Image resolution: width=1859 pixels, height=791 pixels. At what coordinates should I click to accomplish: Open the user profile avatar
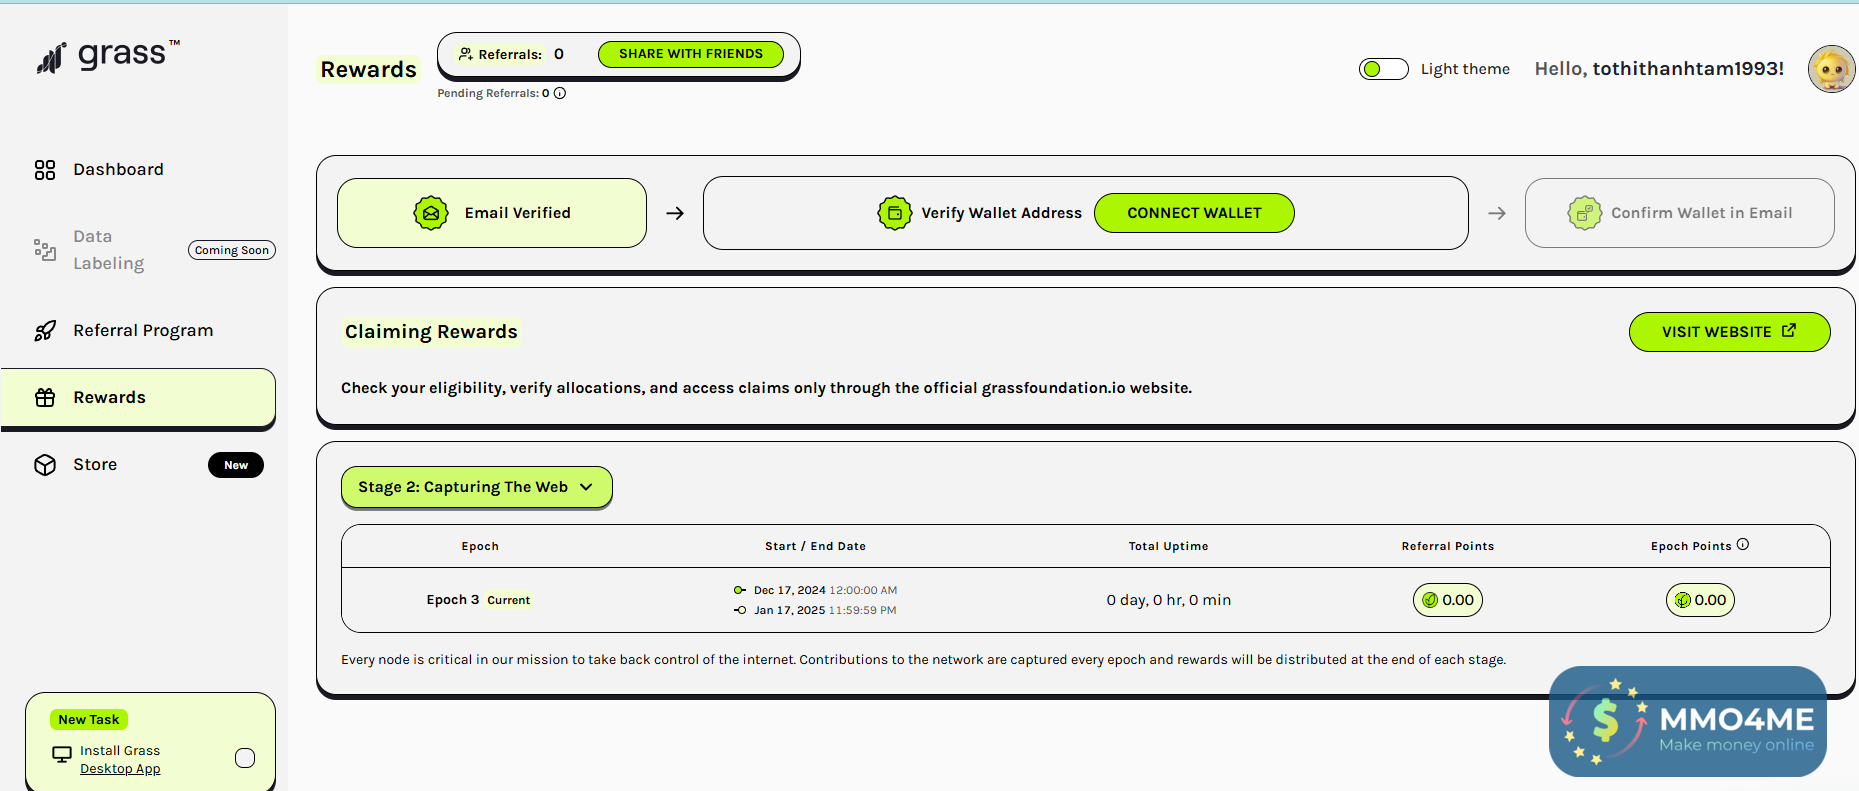pyautogui.click(x=1832, y=69)
